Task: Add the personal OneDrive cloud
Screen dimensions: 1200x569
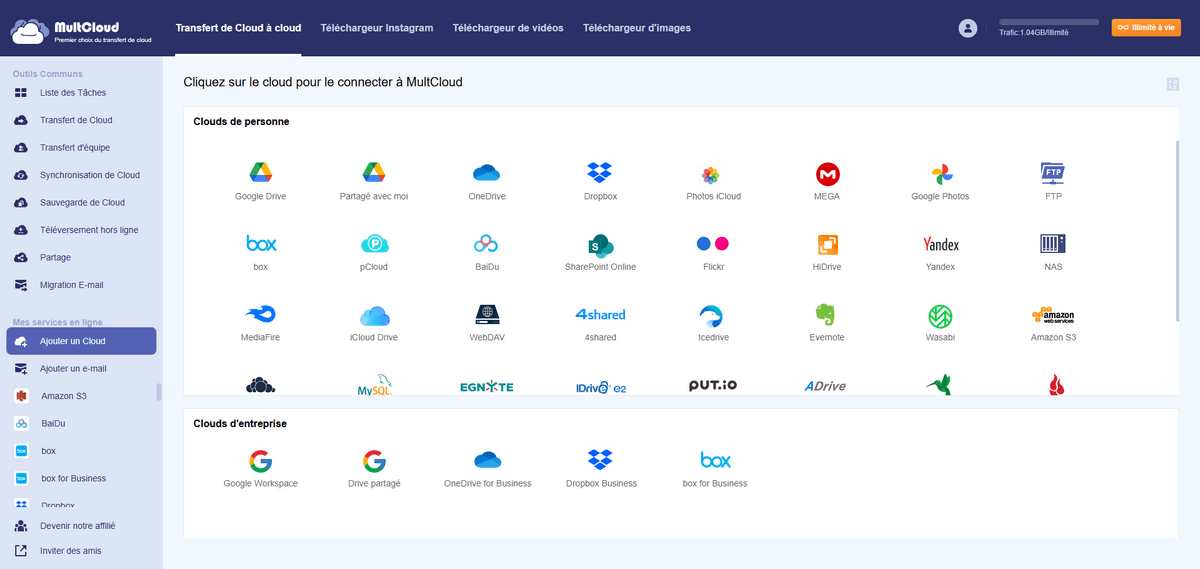Action: [x=487, y=173]
